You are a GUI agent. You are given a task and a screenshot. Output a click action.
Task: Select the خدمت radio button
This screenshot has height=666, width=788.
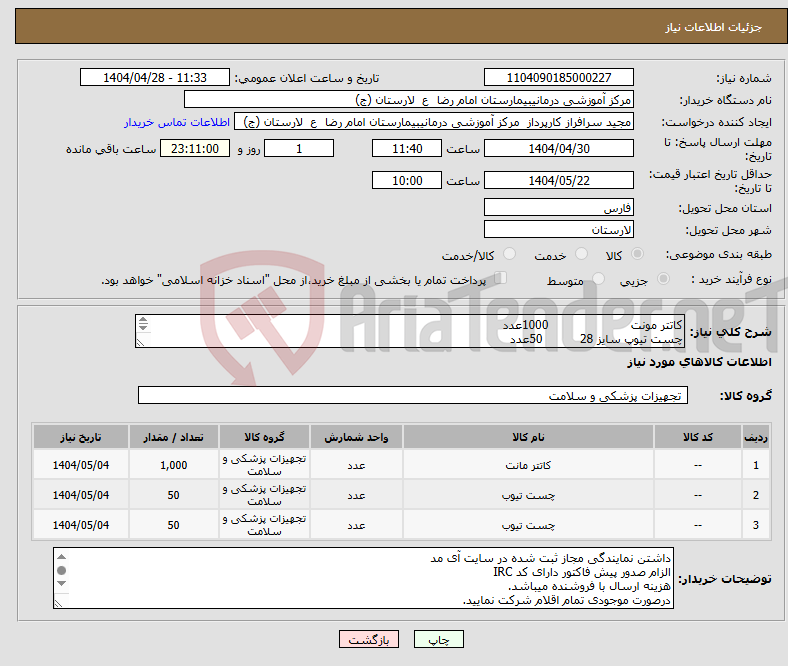581,254
